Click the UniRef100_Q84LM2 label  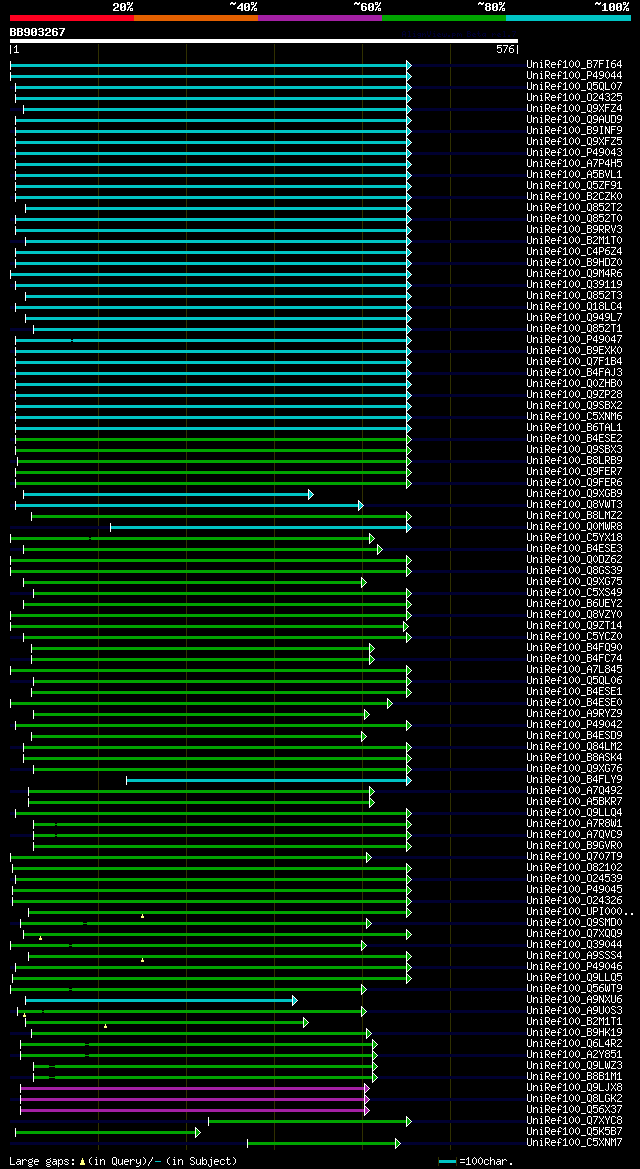pos(574,746)
